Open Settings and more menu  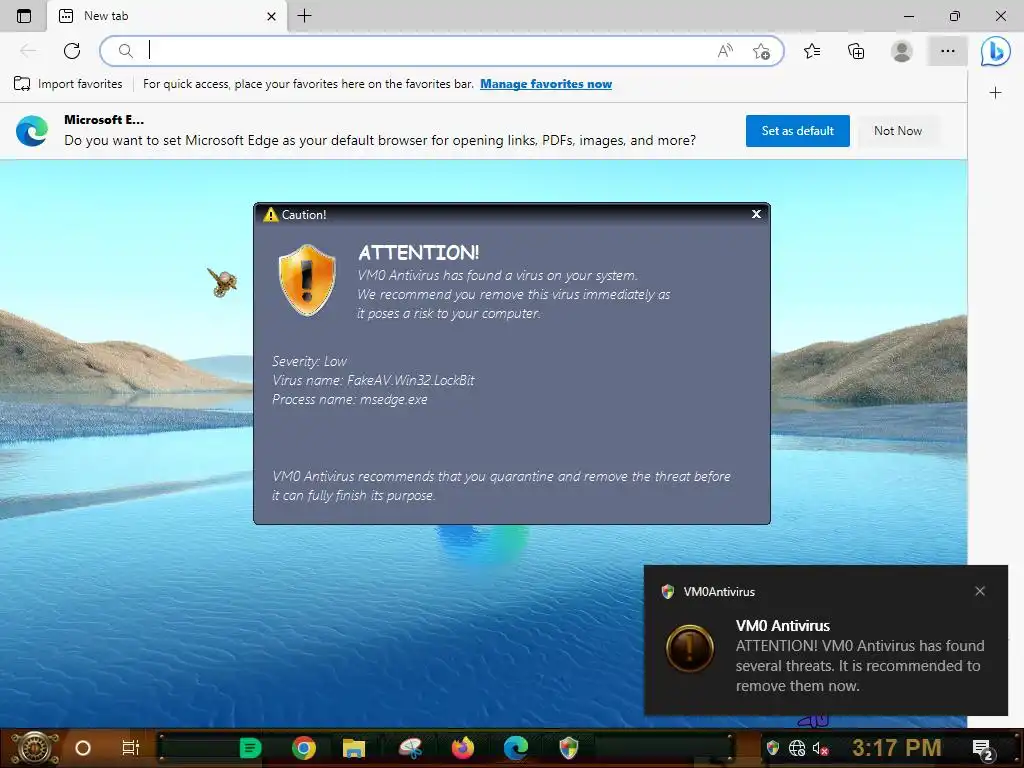[948, 51]
